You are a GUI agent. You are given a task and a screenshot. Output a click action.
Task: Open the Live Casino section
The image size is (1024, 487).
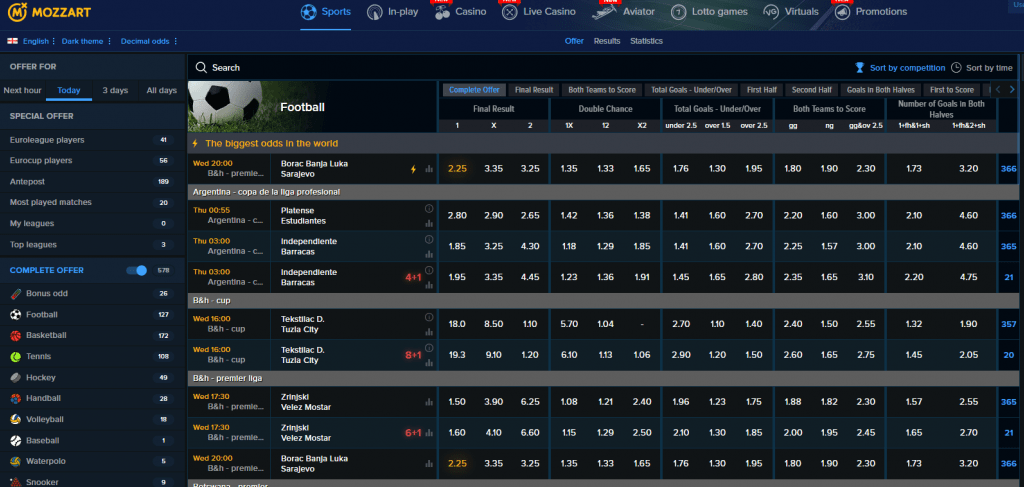coord(539,12)
